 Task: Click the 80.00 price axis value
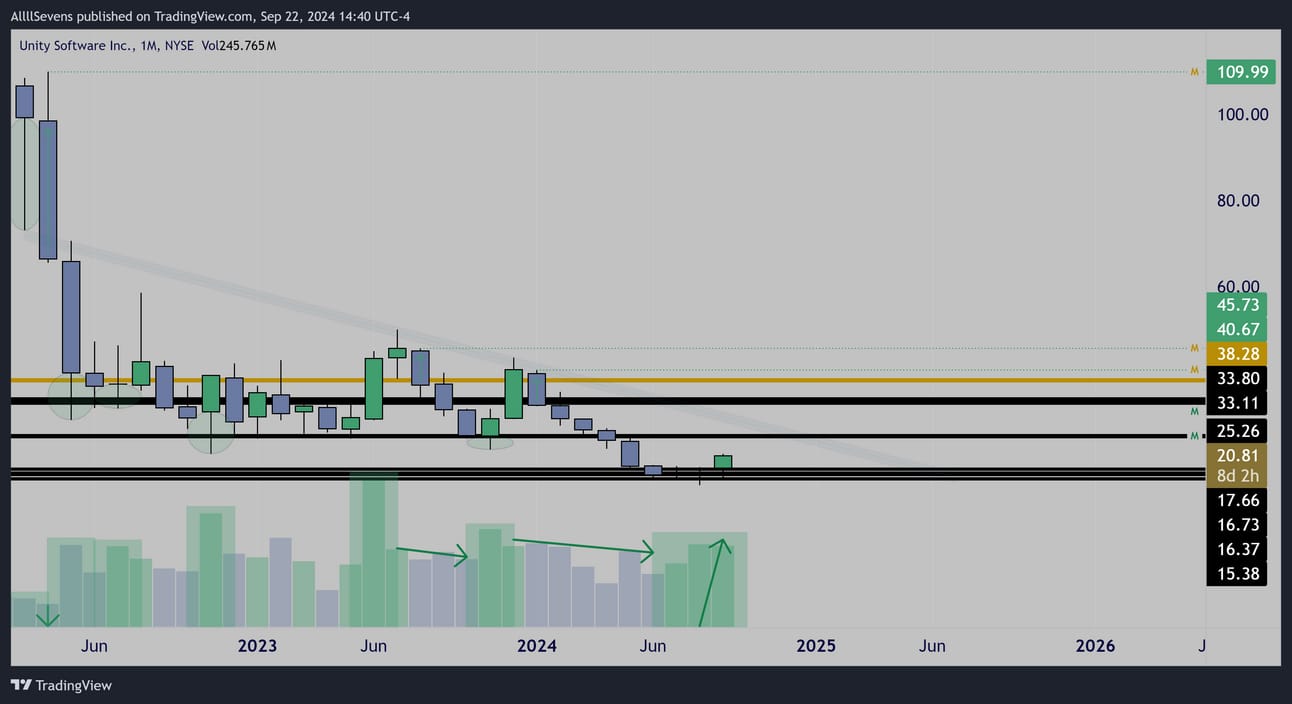coord(1238,201)
